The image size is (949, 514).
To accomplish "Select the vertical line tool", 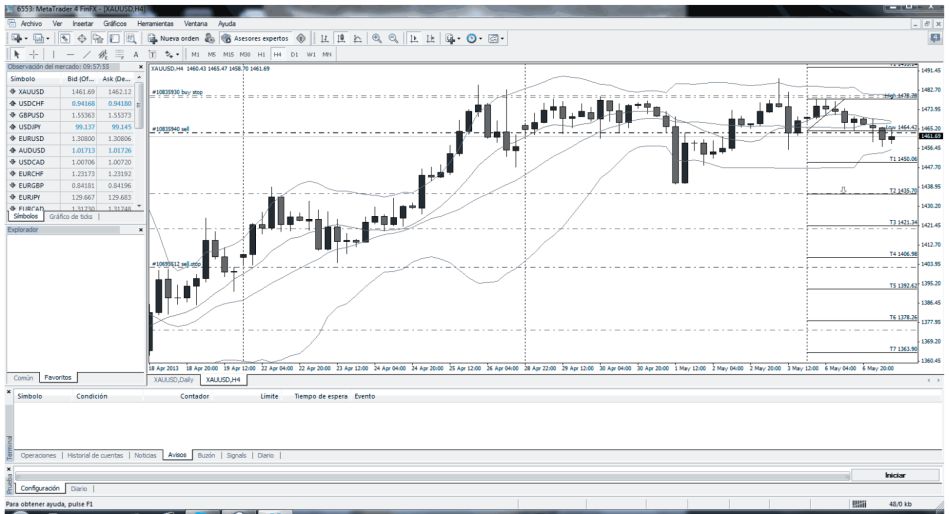I will [51, 54].
